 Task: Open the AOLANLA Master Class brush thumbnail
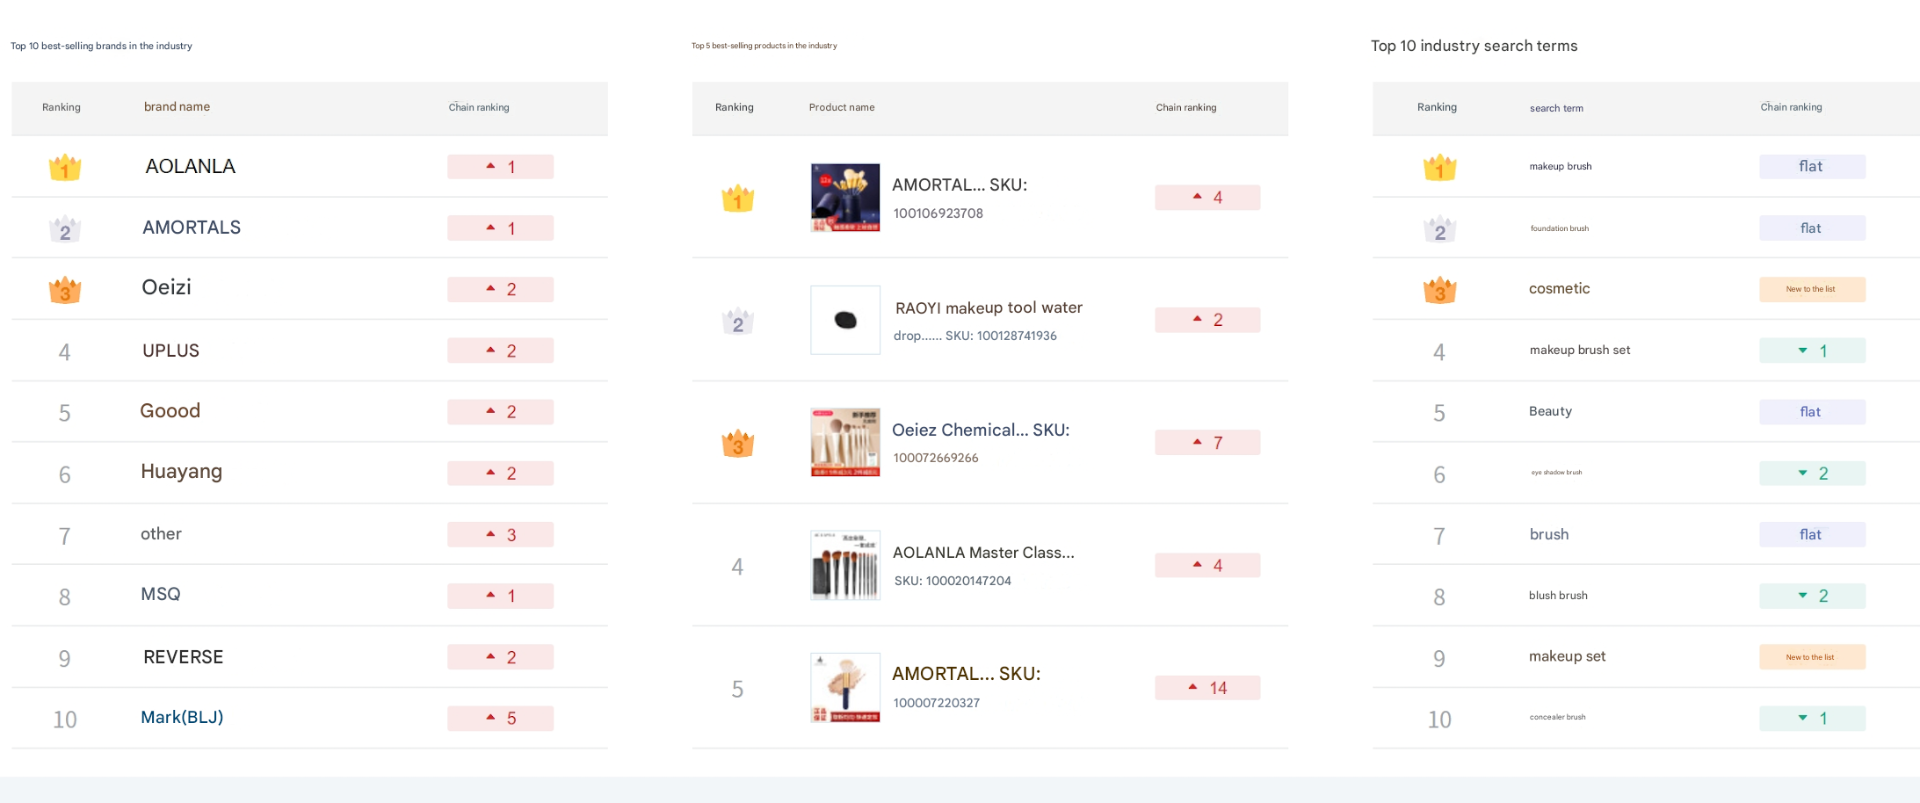tap(845, 565)
